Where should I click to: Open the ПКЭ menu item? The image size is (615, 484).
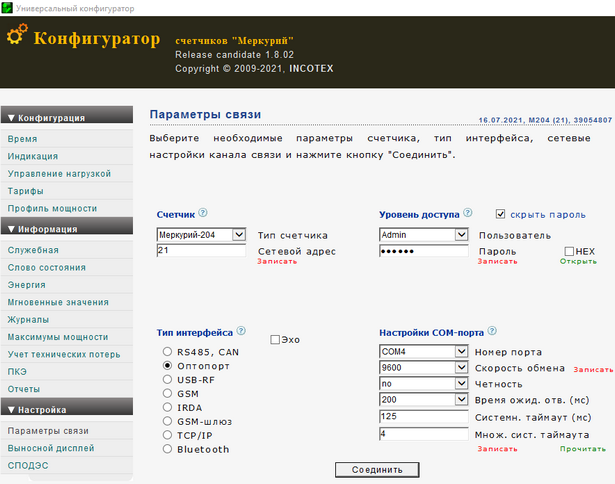67,371
